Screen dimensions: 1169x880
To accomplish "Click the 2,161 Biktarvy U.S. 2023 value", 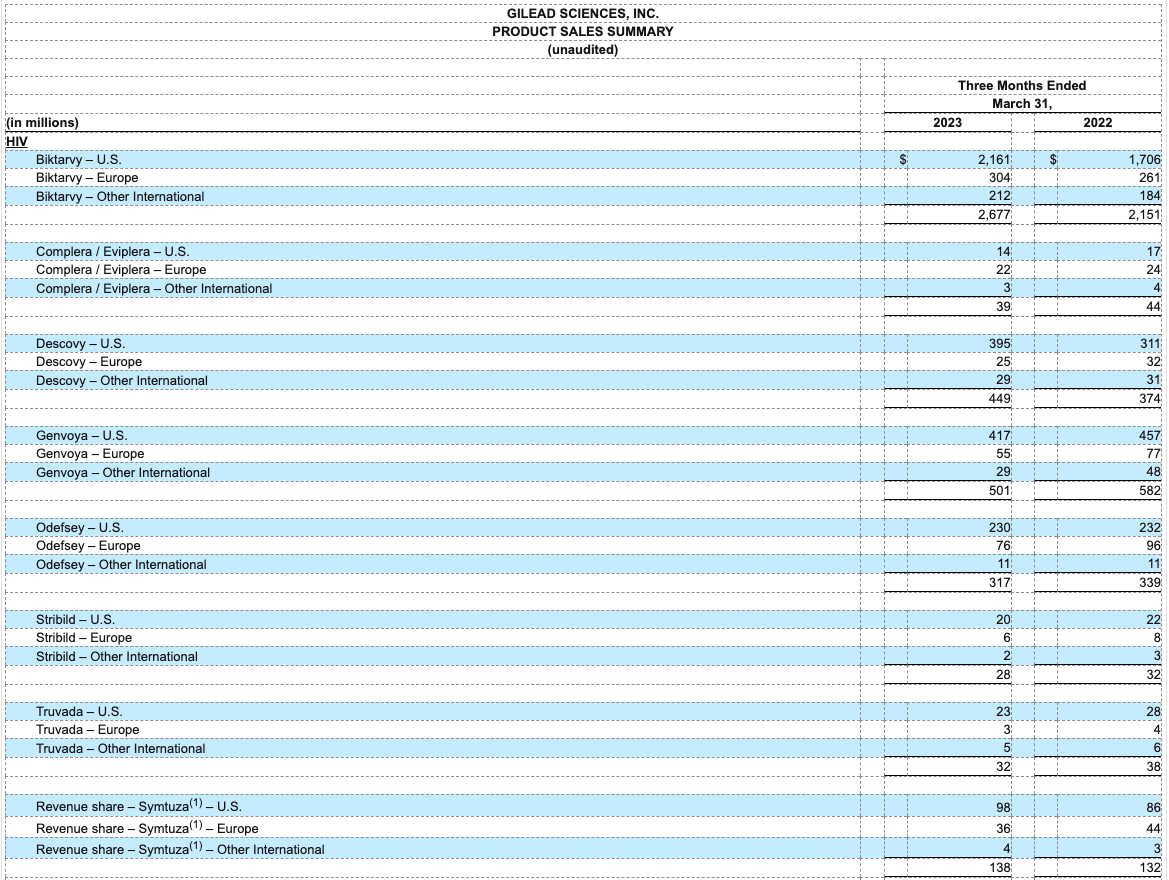I will pos(994,160).
